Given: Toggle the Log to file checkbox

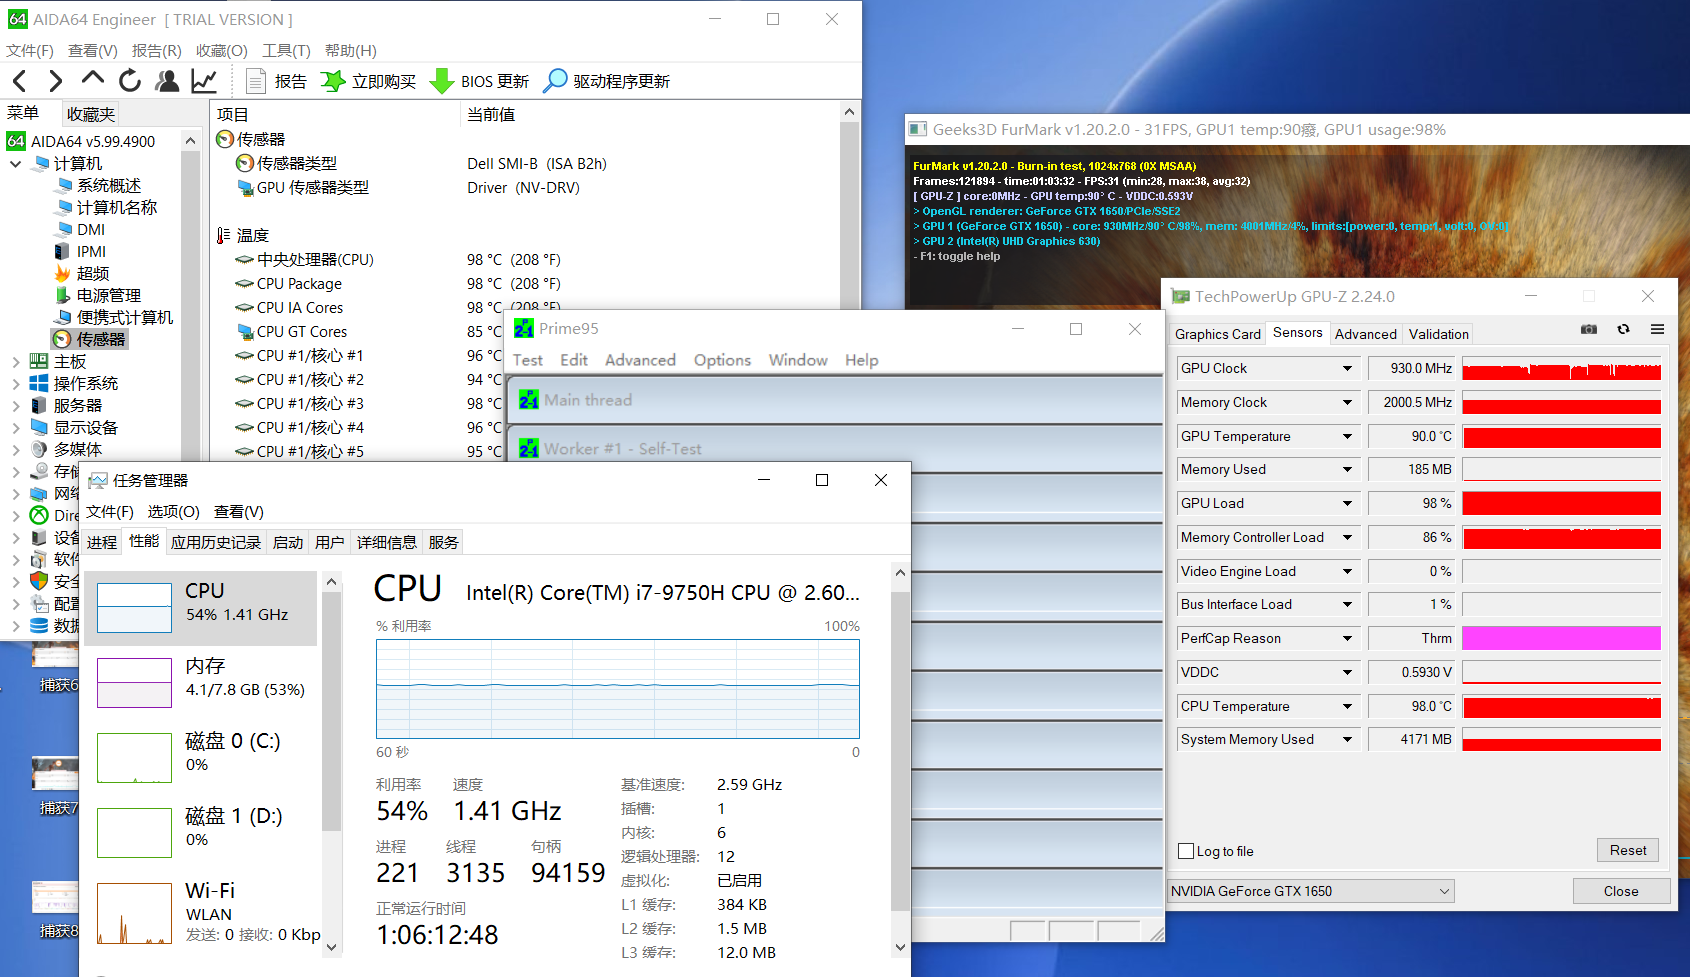Looking at the screenshot, I should click(x=1186, y=851).
